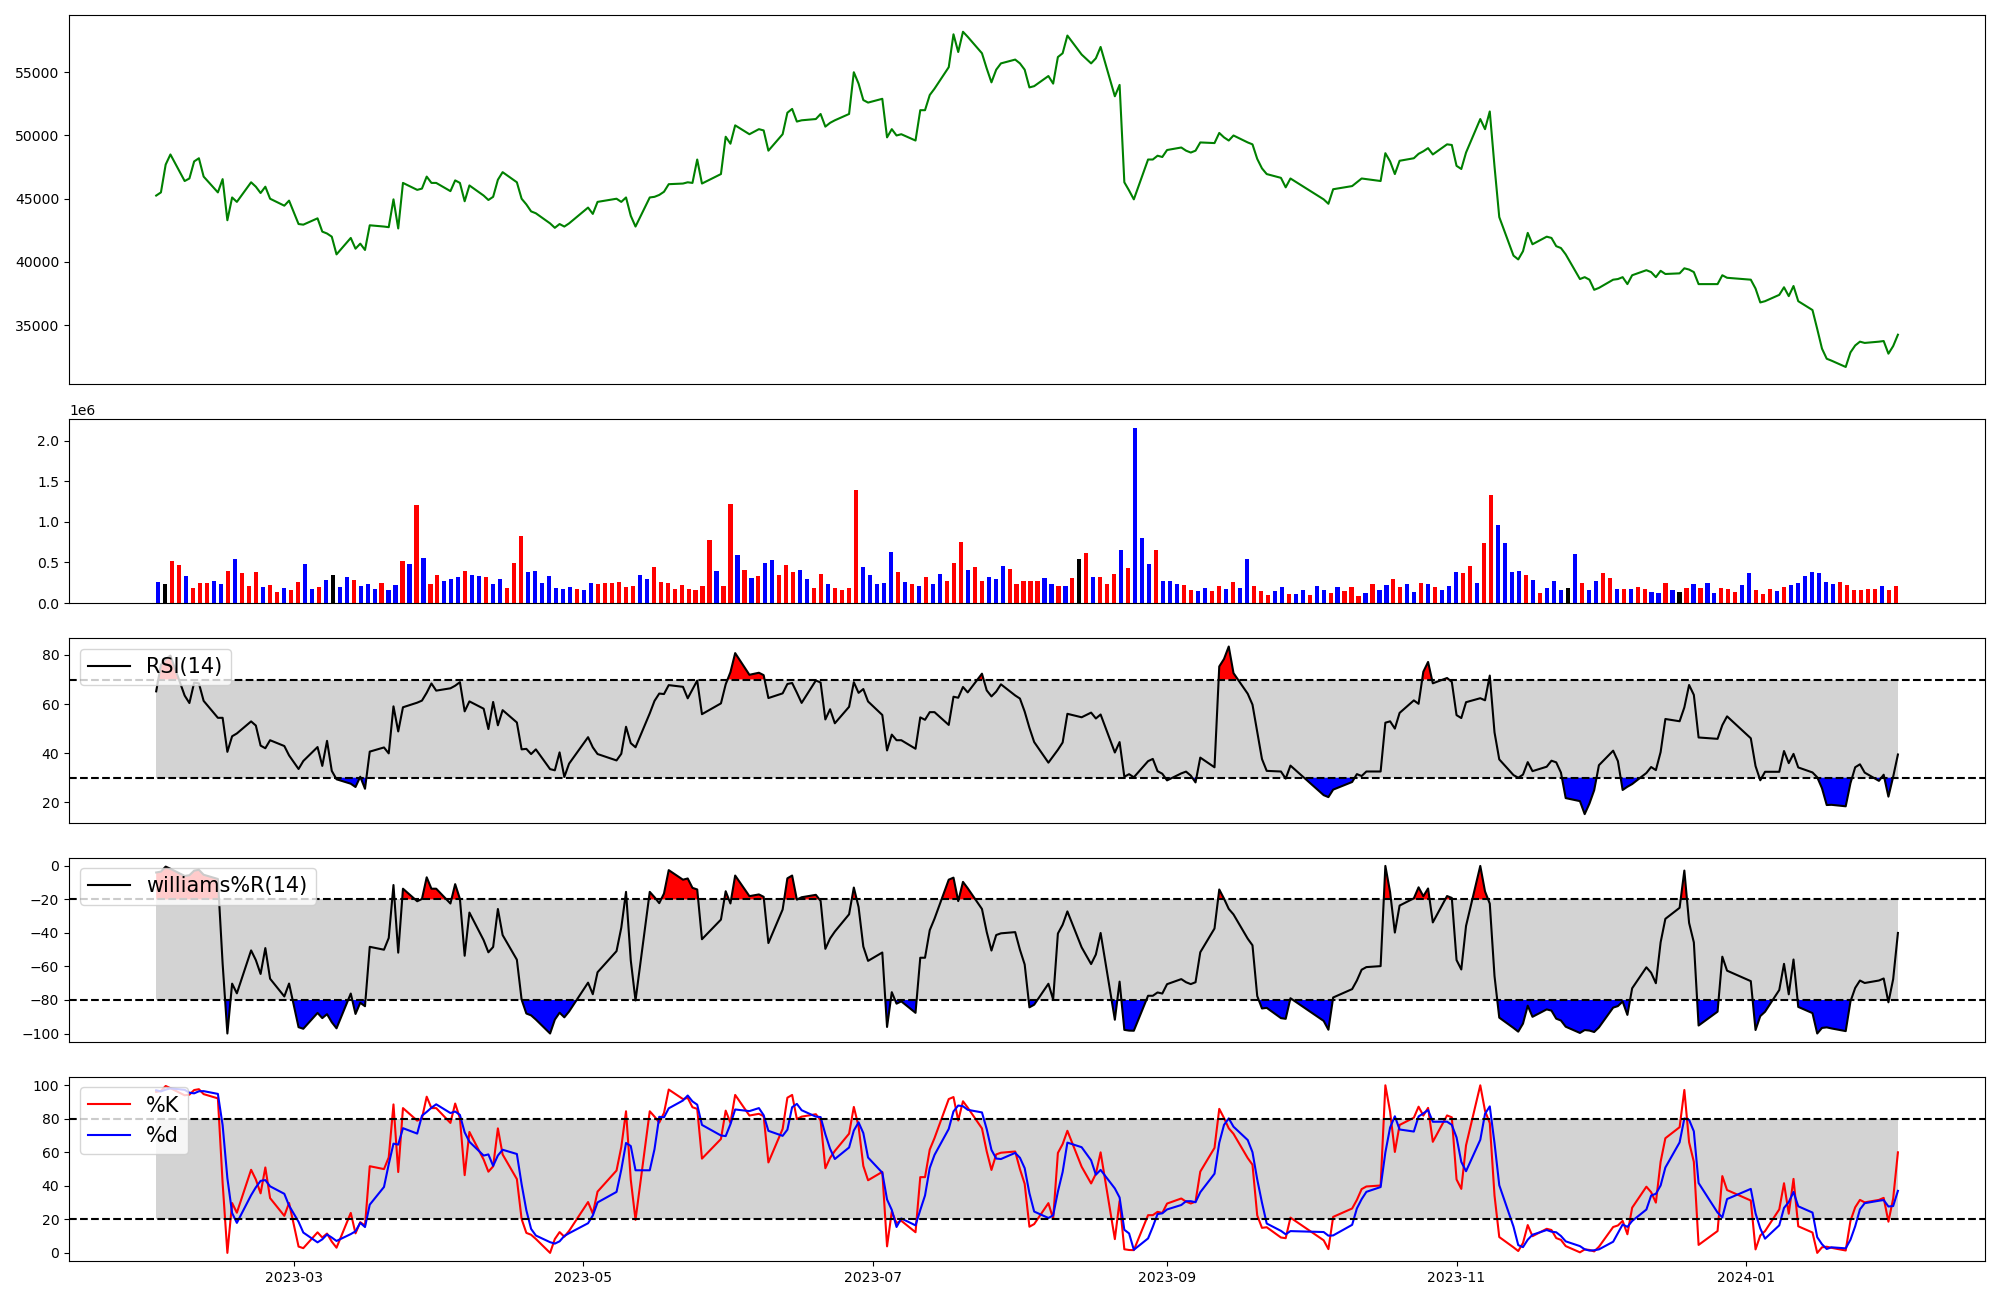The width and height of the screenshot is (2000, 1300).
Task: Click the tallest blue volume bar
Action: tap(1135, 516)
